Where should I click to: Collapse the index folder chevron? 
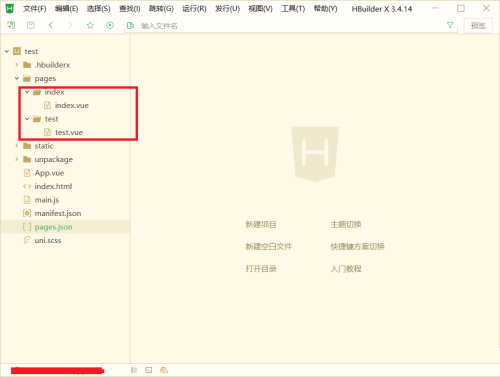[x=27, y=92]
